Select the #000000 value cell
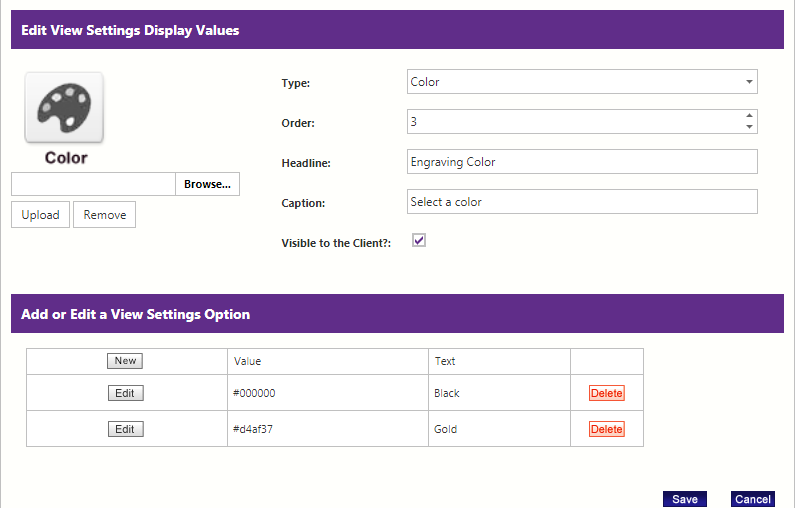This screenshot has width=795, height=515. 326,393
